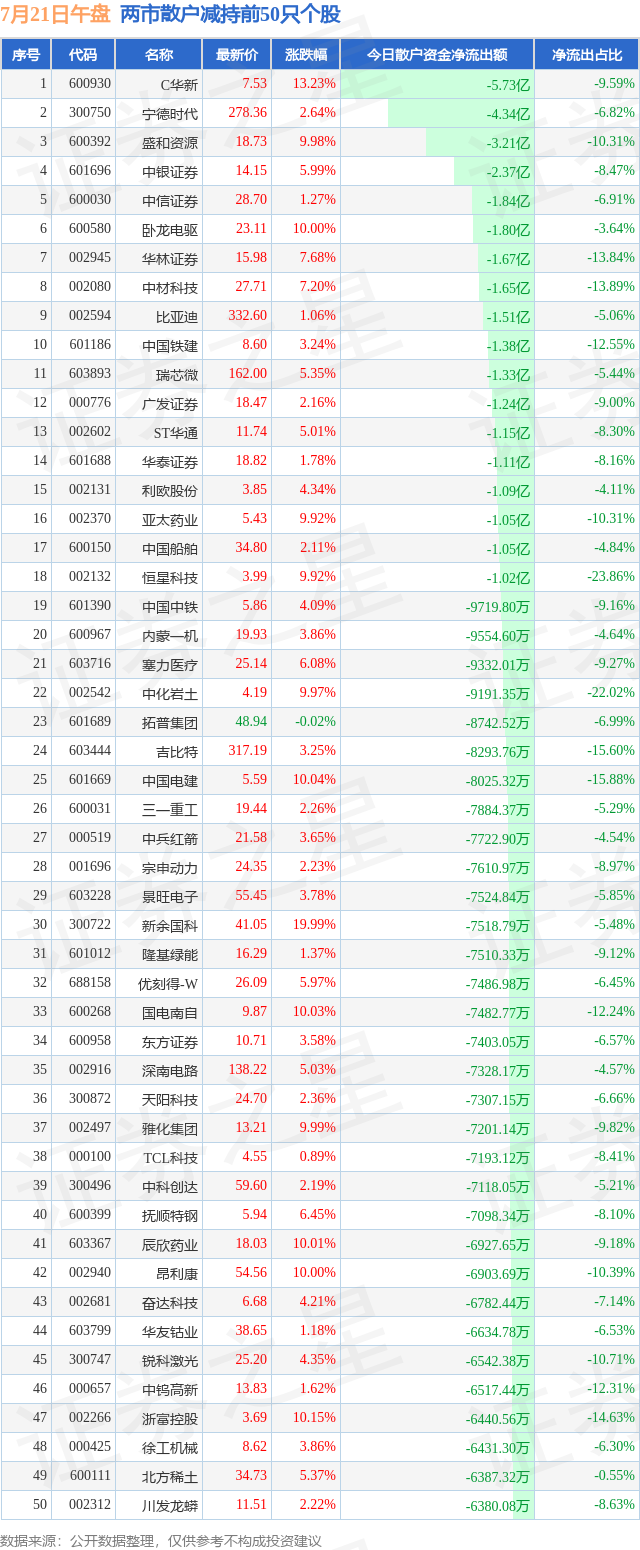This screenshot has width=640, height=1550.
Task: Click the 涨跌幅 column header
Action: point(306,55)
